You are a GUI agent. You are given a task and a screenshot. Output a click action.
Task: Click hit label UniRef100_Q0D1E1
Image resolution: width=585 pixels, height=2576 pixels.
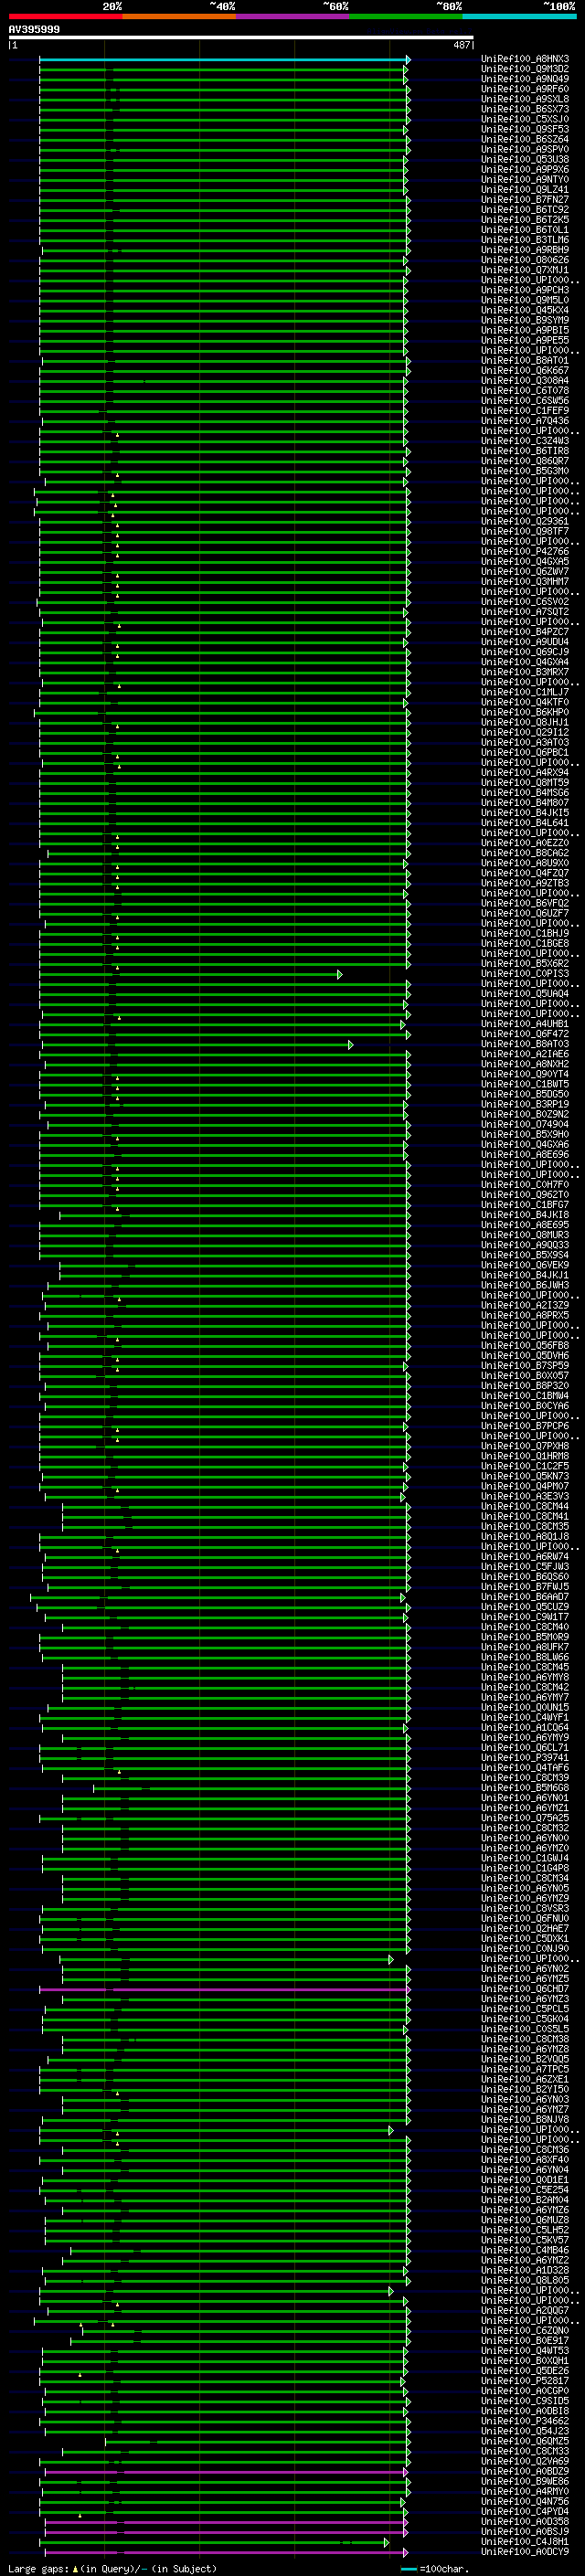point(525,2180)
